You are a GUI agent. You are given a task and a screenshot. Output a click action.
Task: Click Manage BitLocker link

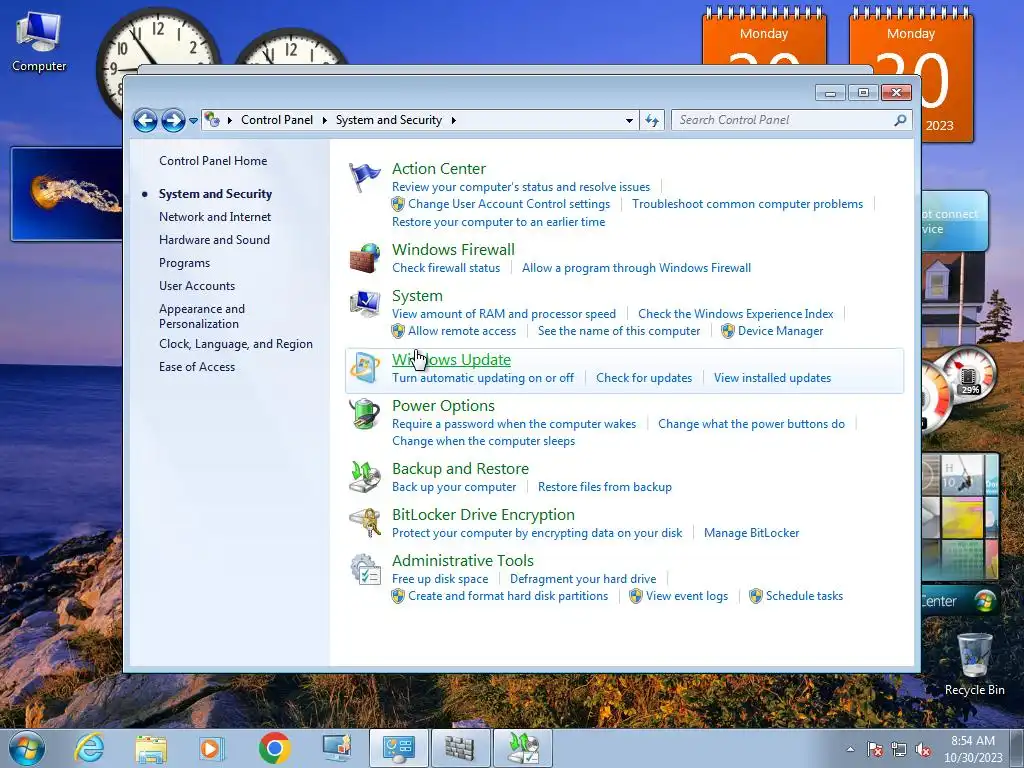coord(751,533)
